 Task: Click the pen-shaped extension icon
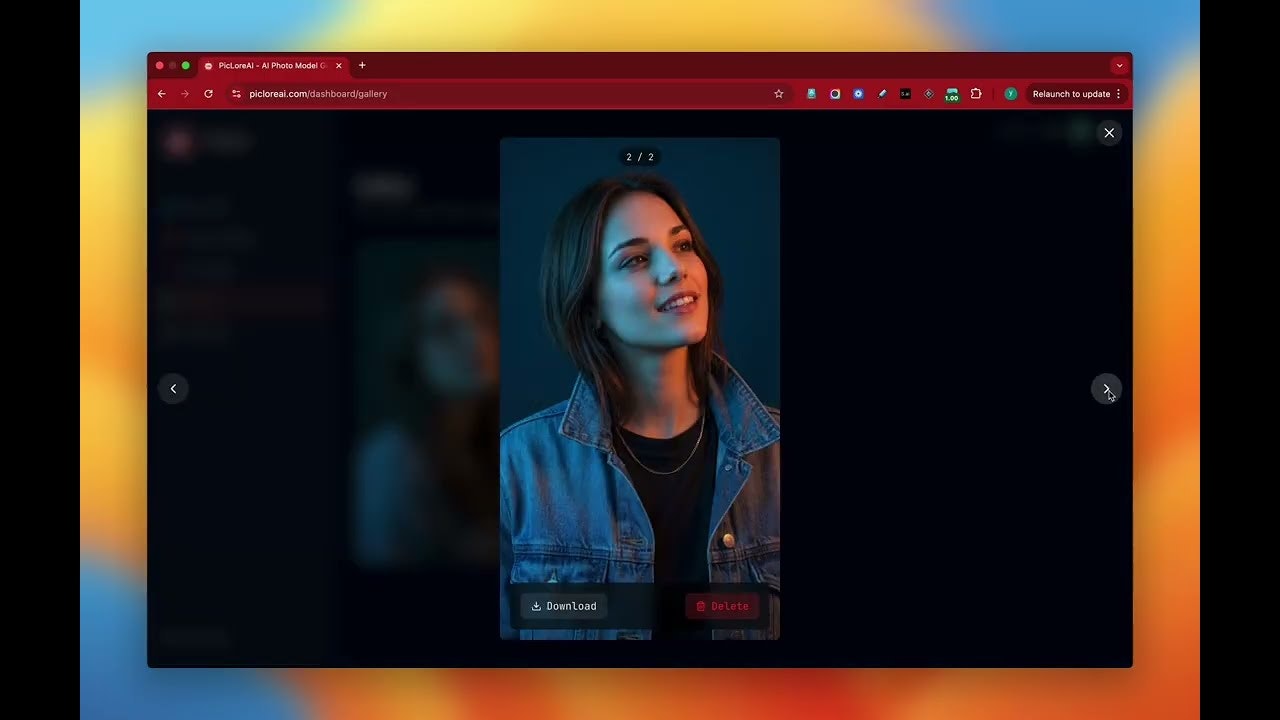pyautogui.click(x=882, y=94)
